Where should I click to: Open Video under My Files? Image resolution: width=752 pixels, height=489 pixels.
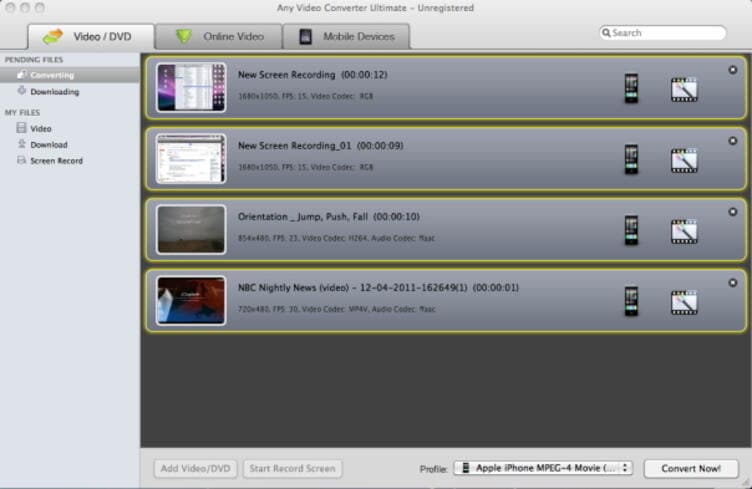tap(70, 128)
